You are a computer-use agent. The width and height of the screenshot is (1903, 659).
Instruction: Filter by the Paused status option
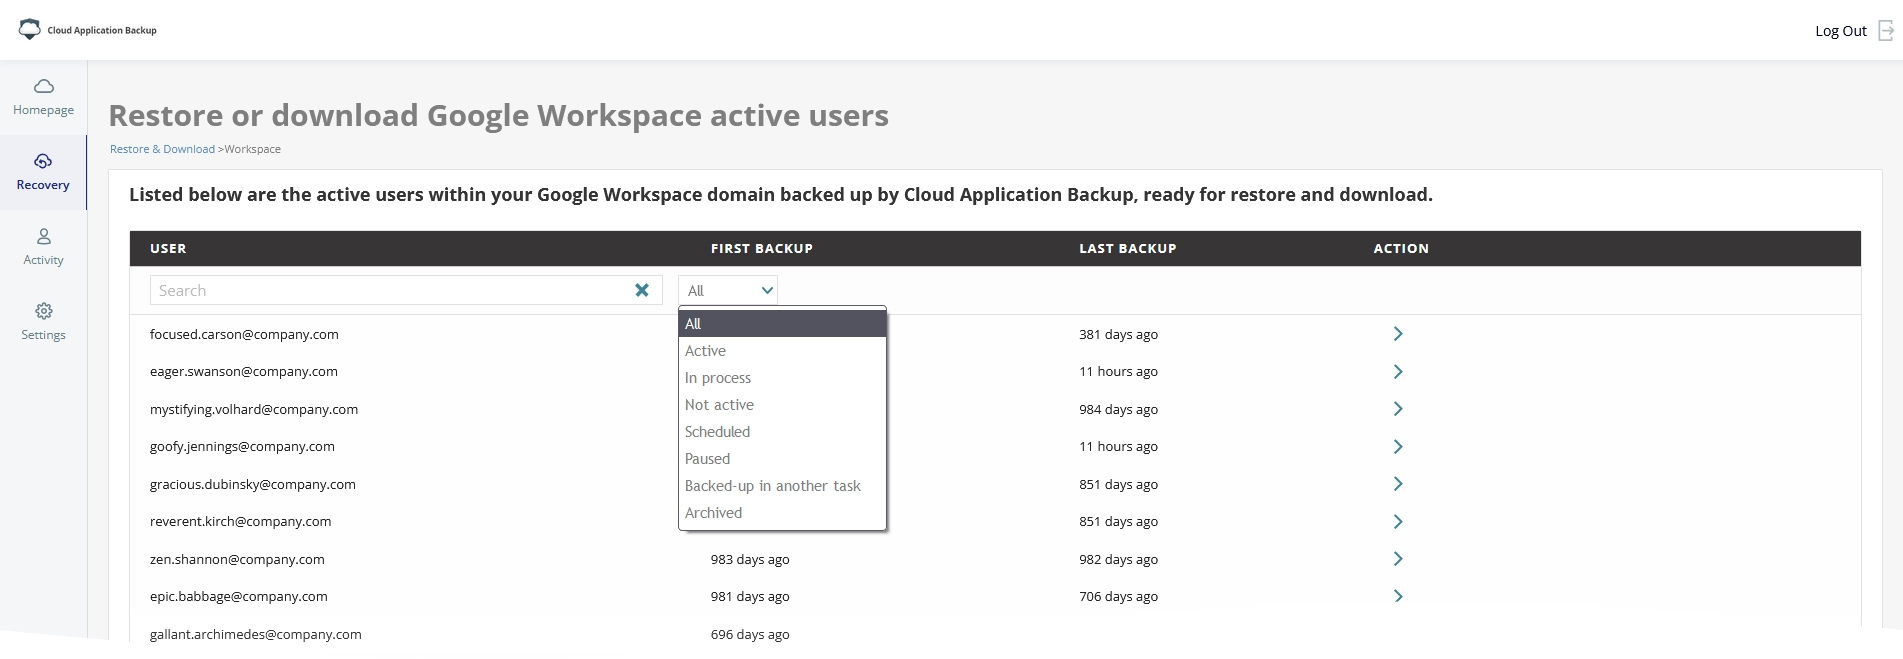point(782,459)
